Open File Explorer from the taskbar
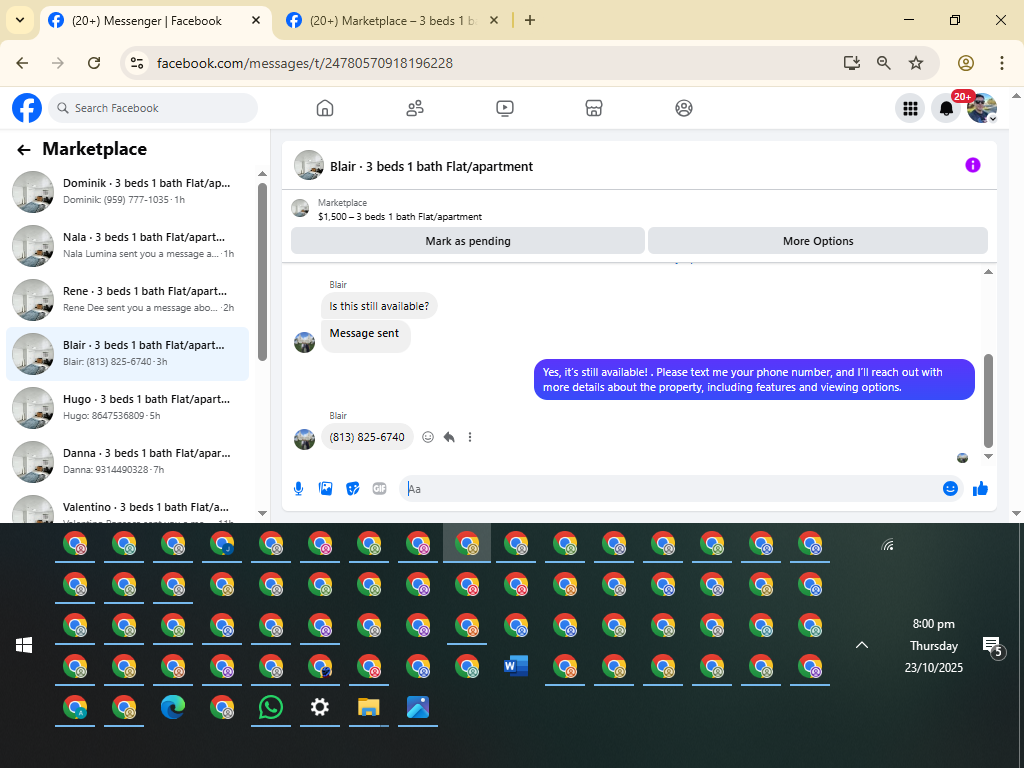 [x=369, y=707]
